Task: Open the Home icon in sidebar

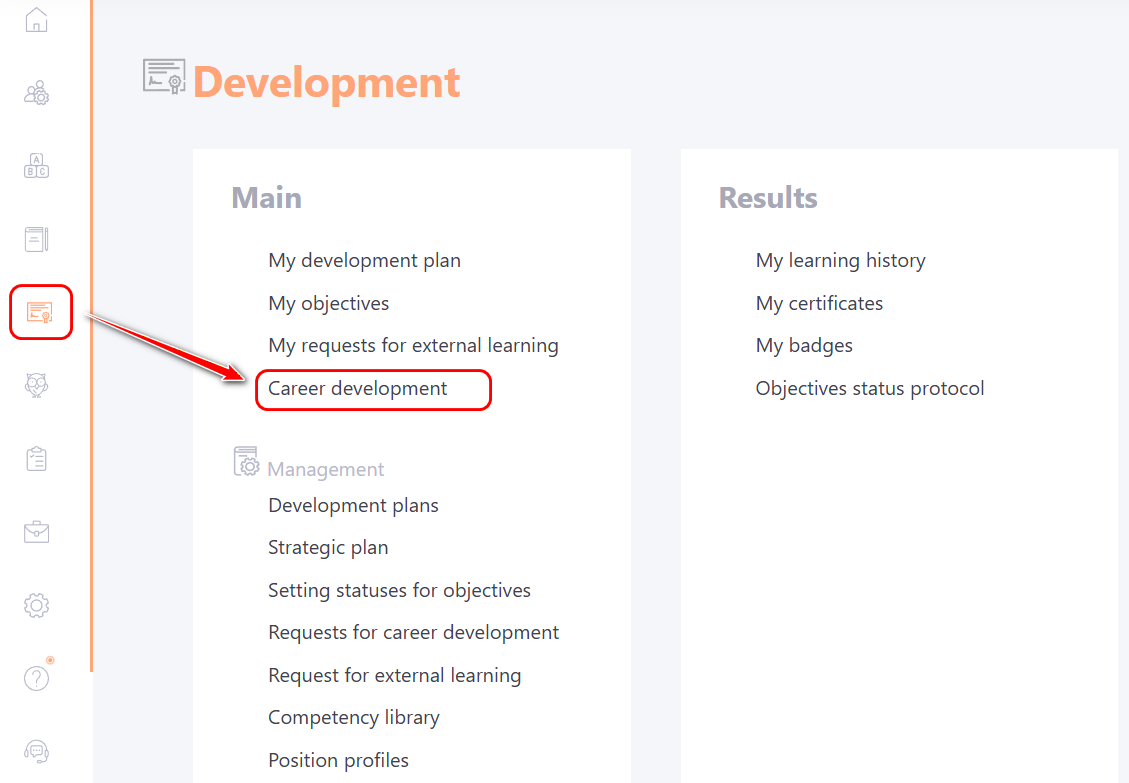Action: [x=36, y=19]
